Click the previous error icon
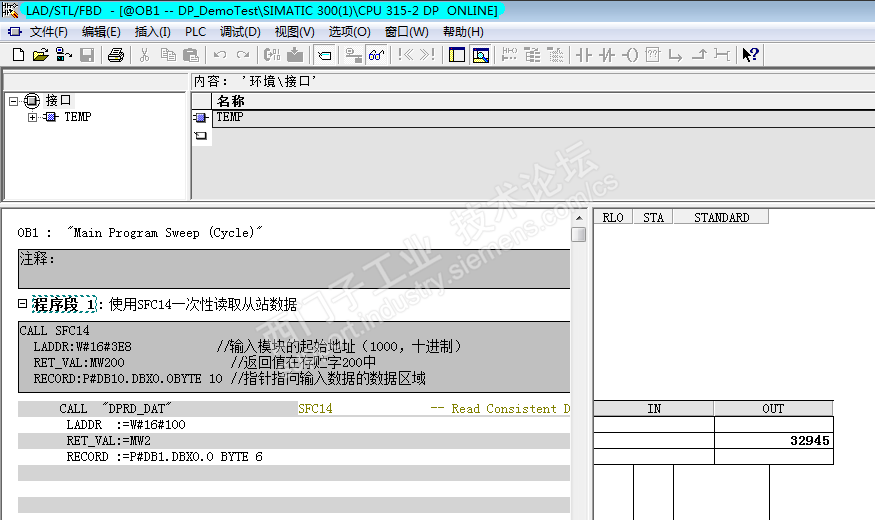 tap(406, 55)
